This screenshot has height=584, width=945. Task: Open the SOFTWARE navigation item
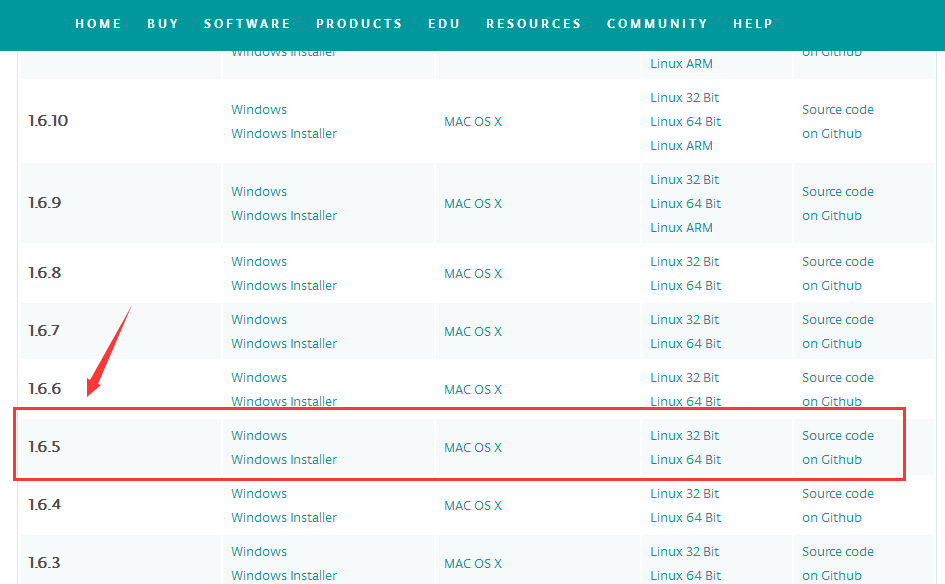click(x=247, y=24)
